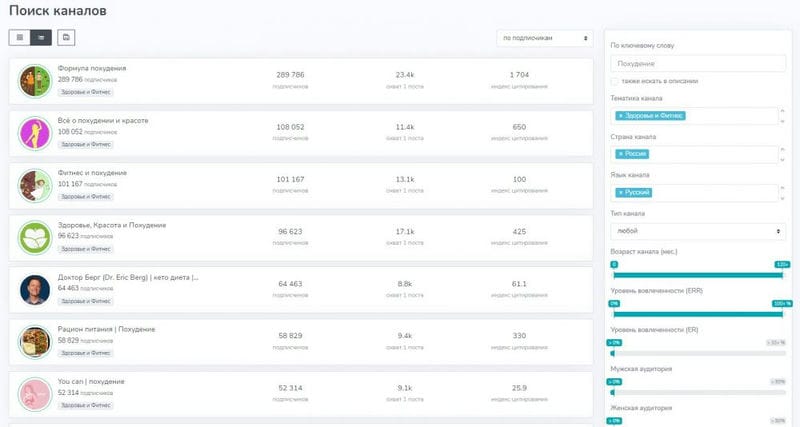Click reach value 17.1k

coord(405,232)
